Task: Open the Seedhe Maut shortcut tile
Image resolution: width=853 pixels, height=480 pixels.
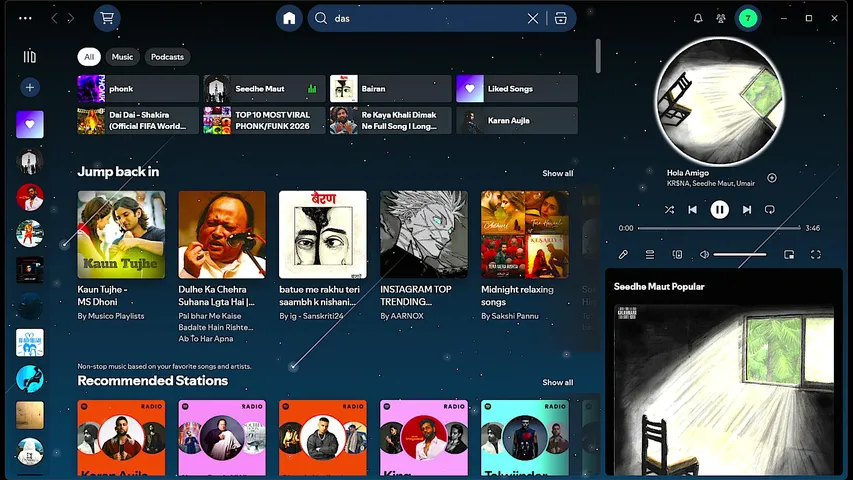Action: [x=264, y=88]
